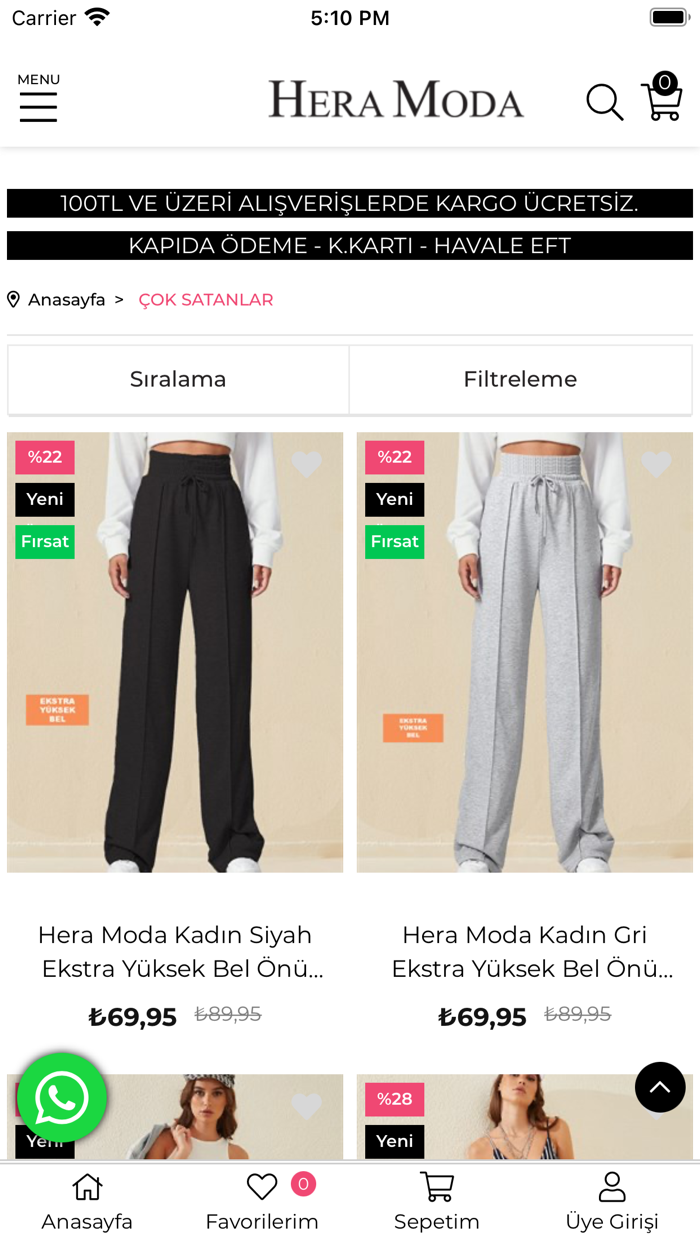Open the Hera Moda logo
The width and height of the screenshot is (700, 1244).
[x=396, y=99]
